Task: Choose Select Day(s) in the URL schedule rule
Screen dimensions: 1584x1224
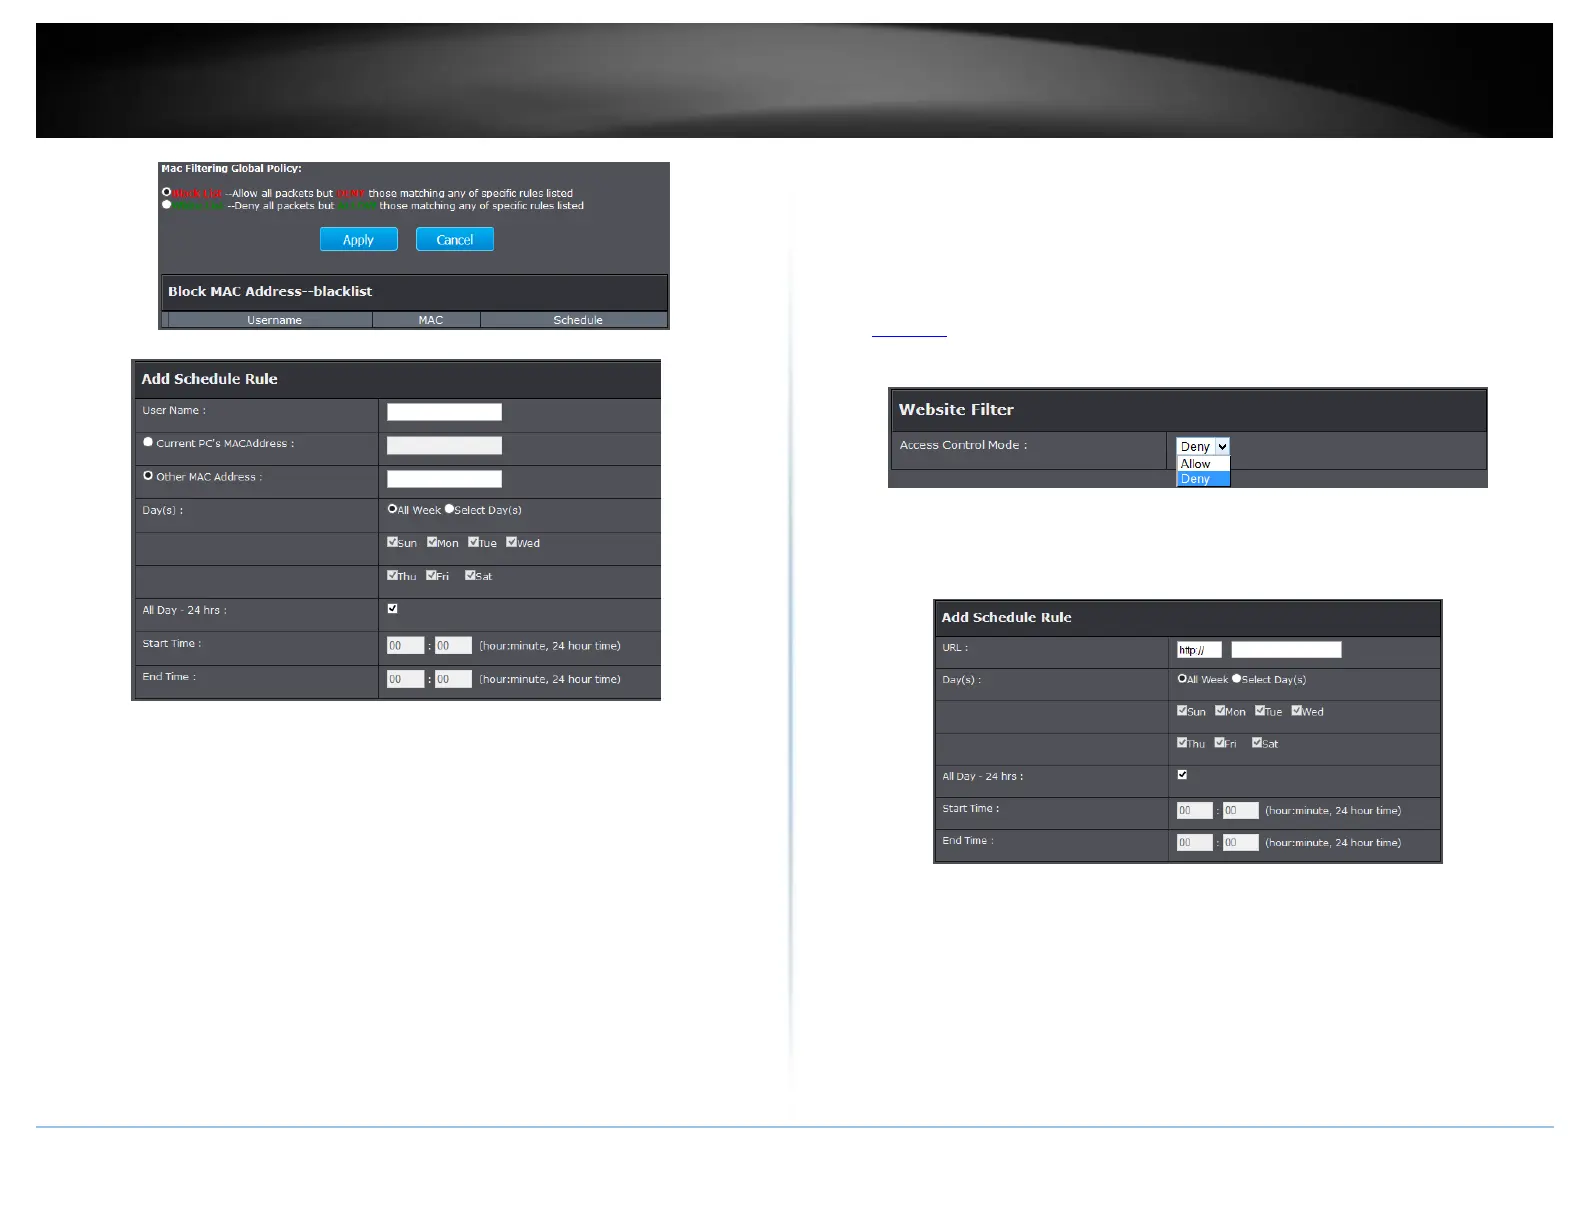Action: [x=1237, y=678]
